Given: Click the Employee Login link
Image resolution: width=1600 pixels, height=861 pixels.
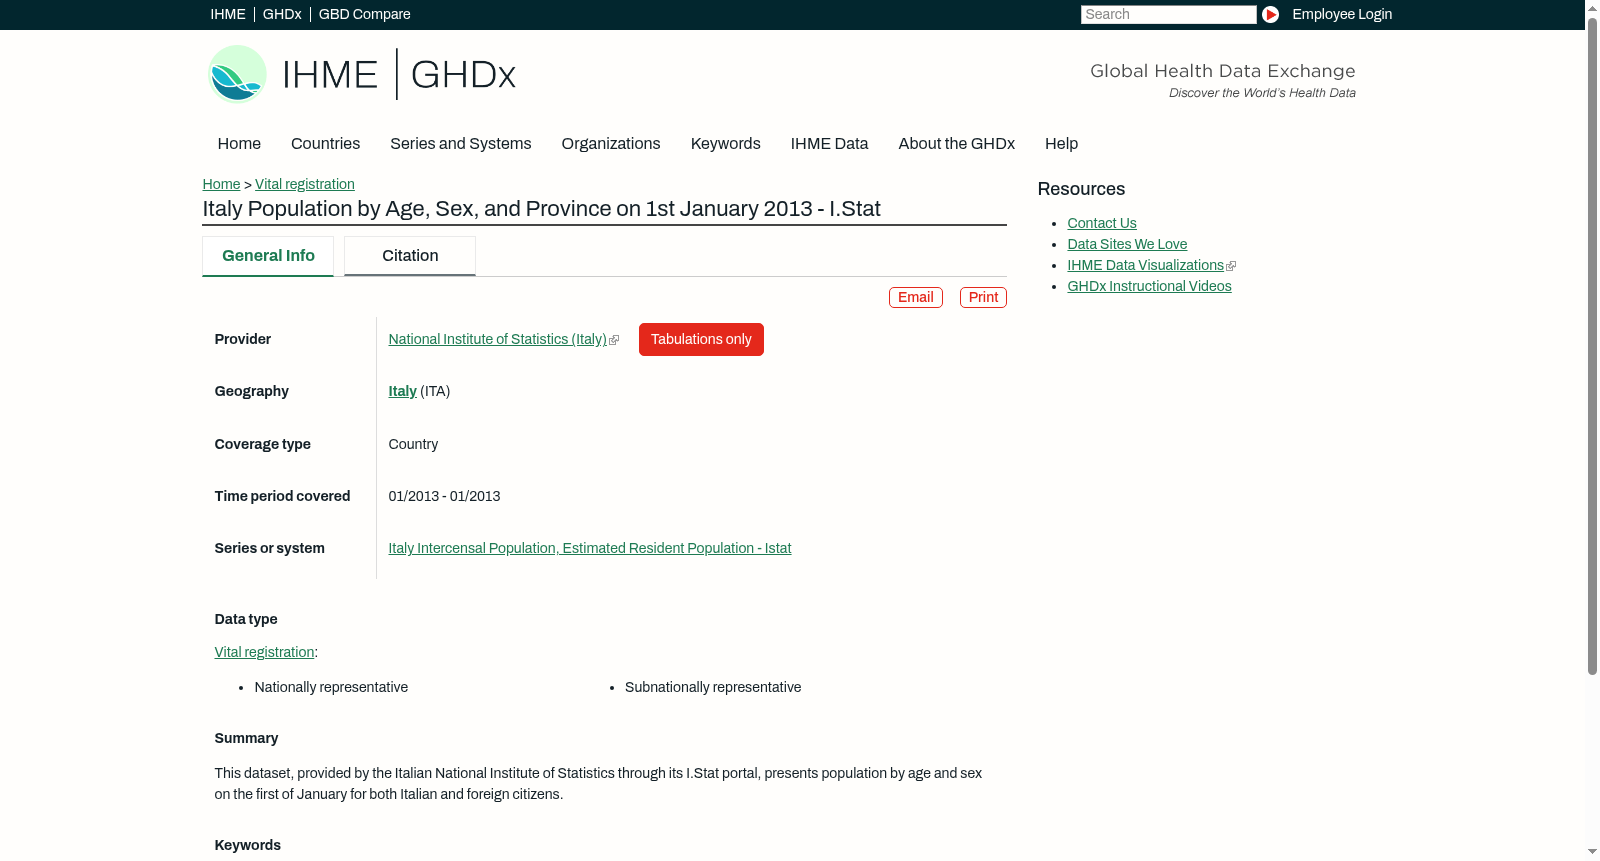Looking at the screenshot, I should click(x=1342, y=14).
